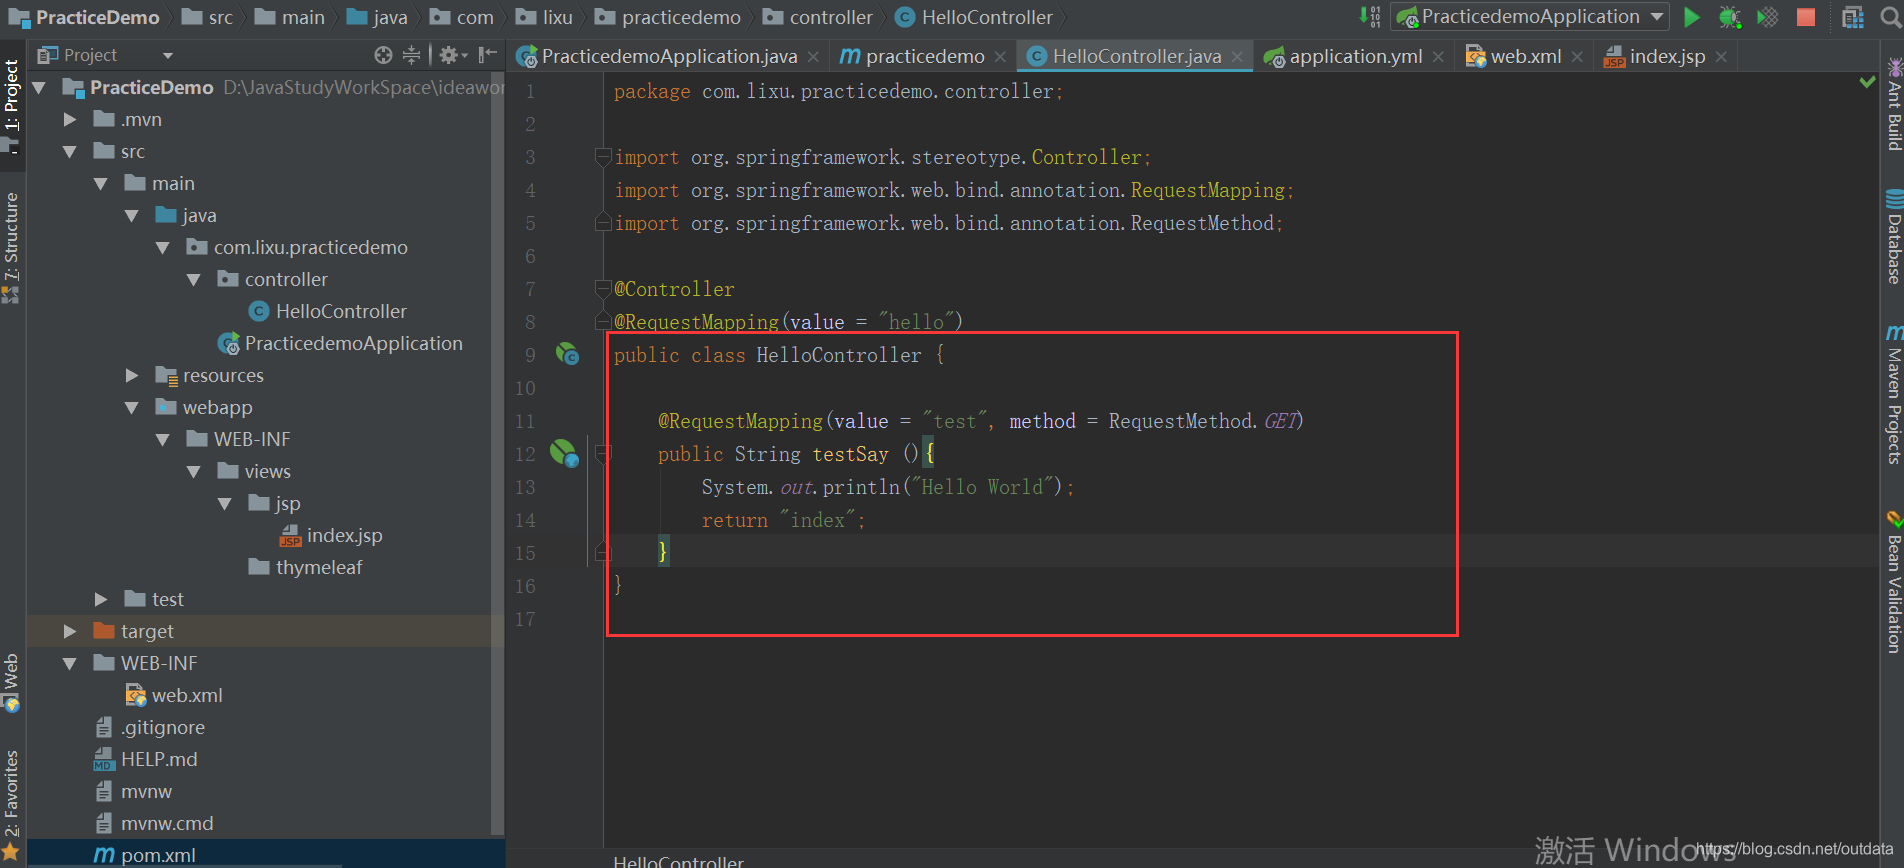Viewport: 1904px width, 868px height.
Task: Open the Database side panel
Action: 1893,237
